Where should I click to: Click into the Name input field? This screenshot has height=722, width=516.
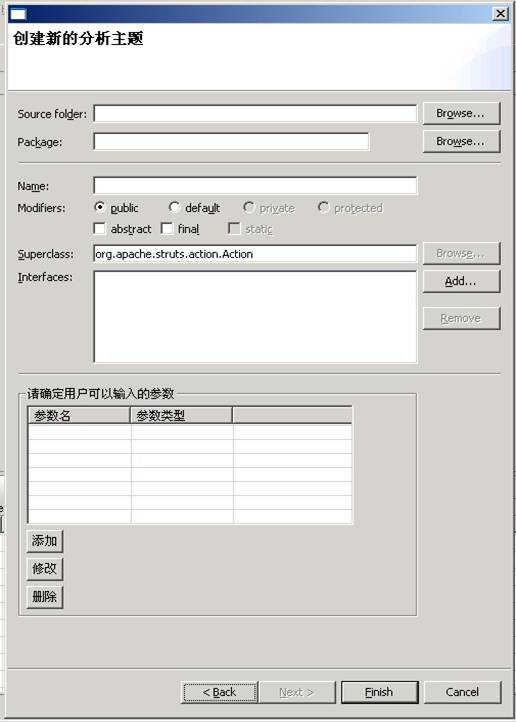tap(255, 185)
